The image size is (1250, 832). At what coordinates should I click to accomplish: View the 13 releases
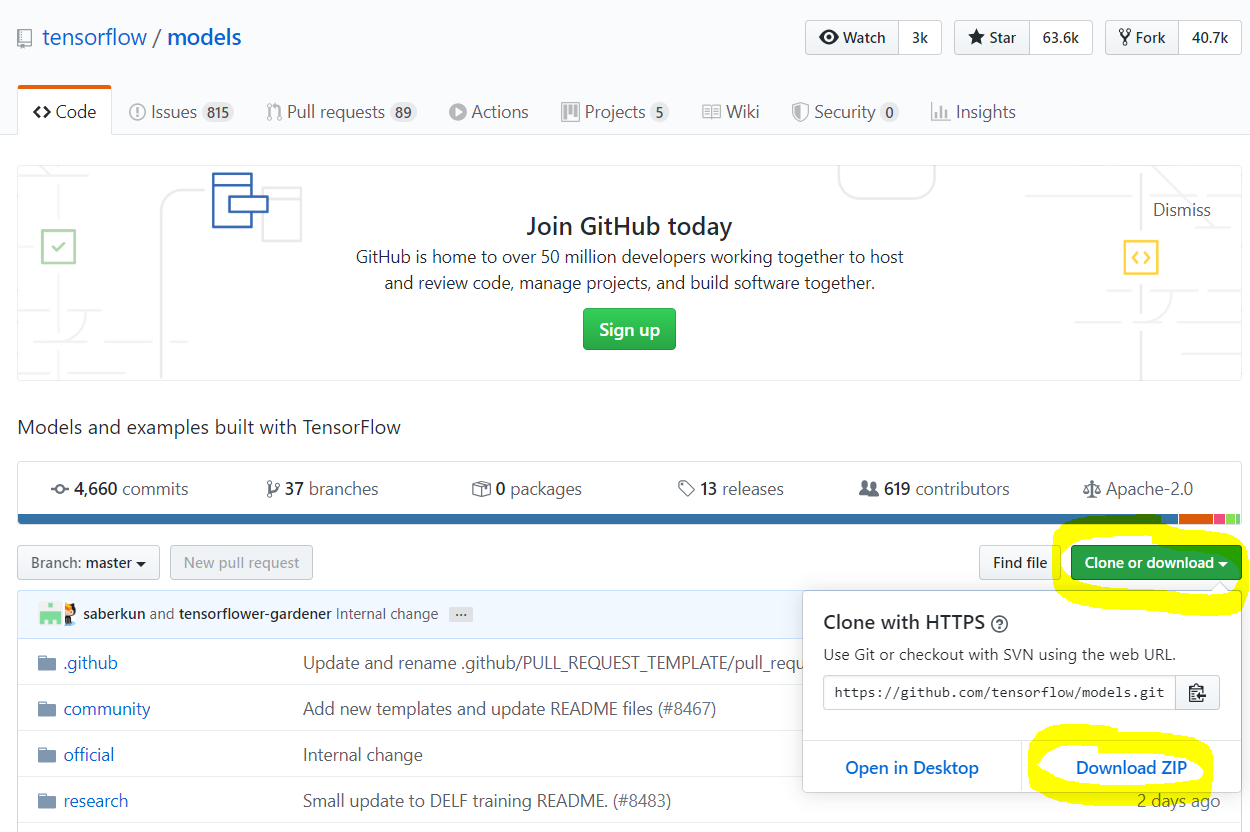(x=731, y=489)
